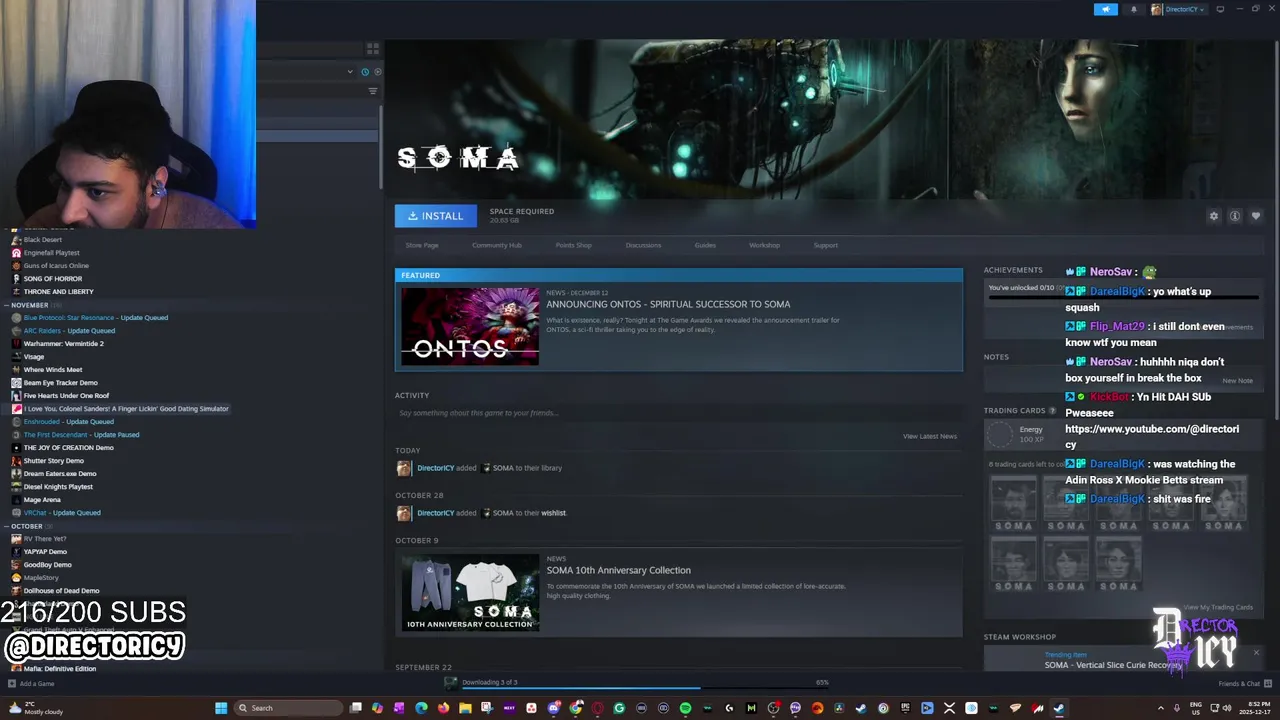Select Guns of Icarus Online in library
Screen dimensions: 1280x720
click(56, 266)
